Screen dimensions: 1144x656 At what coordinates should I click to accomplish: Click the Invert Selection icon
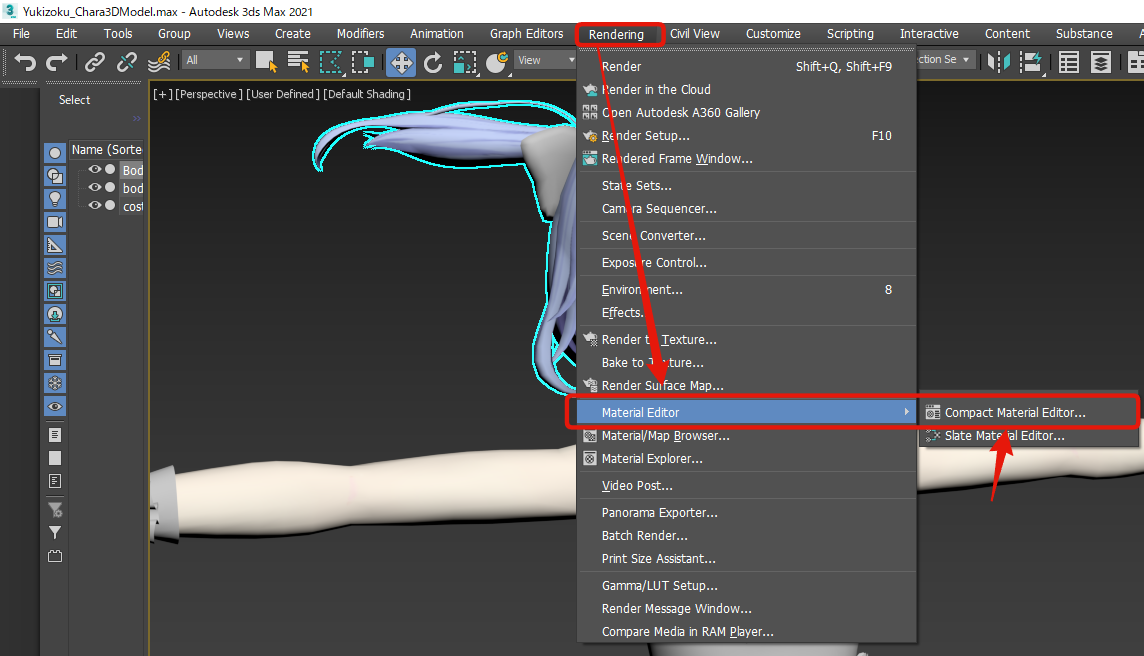(55, 481)
